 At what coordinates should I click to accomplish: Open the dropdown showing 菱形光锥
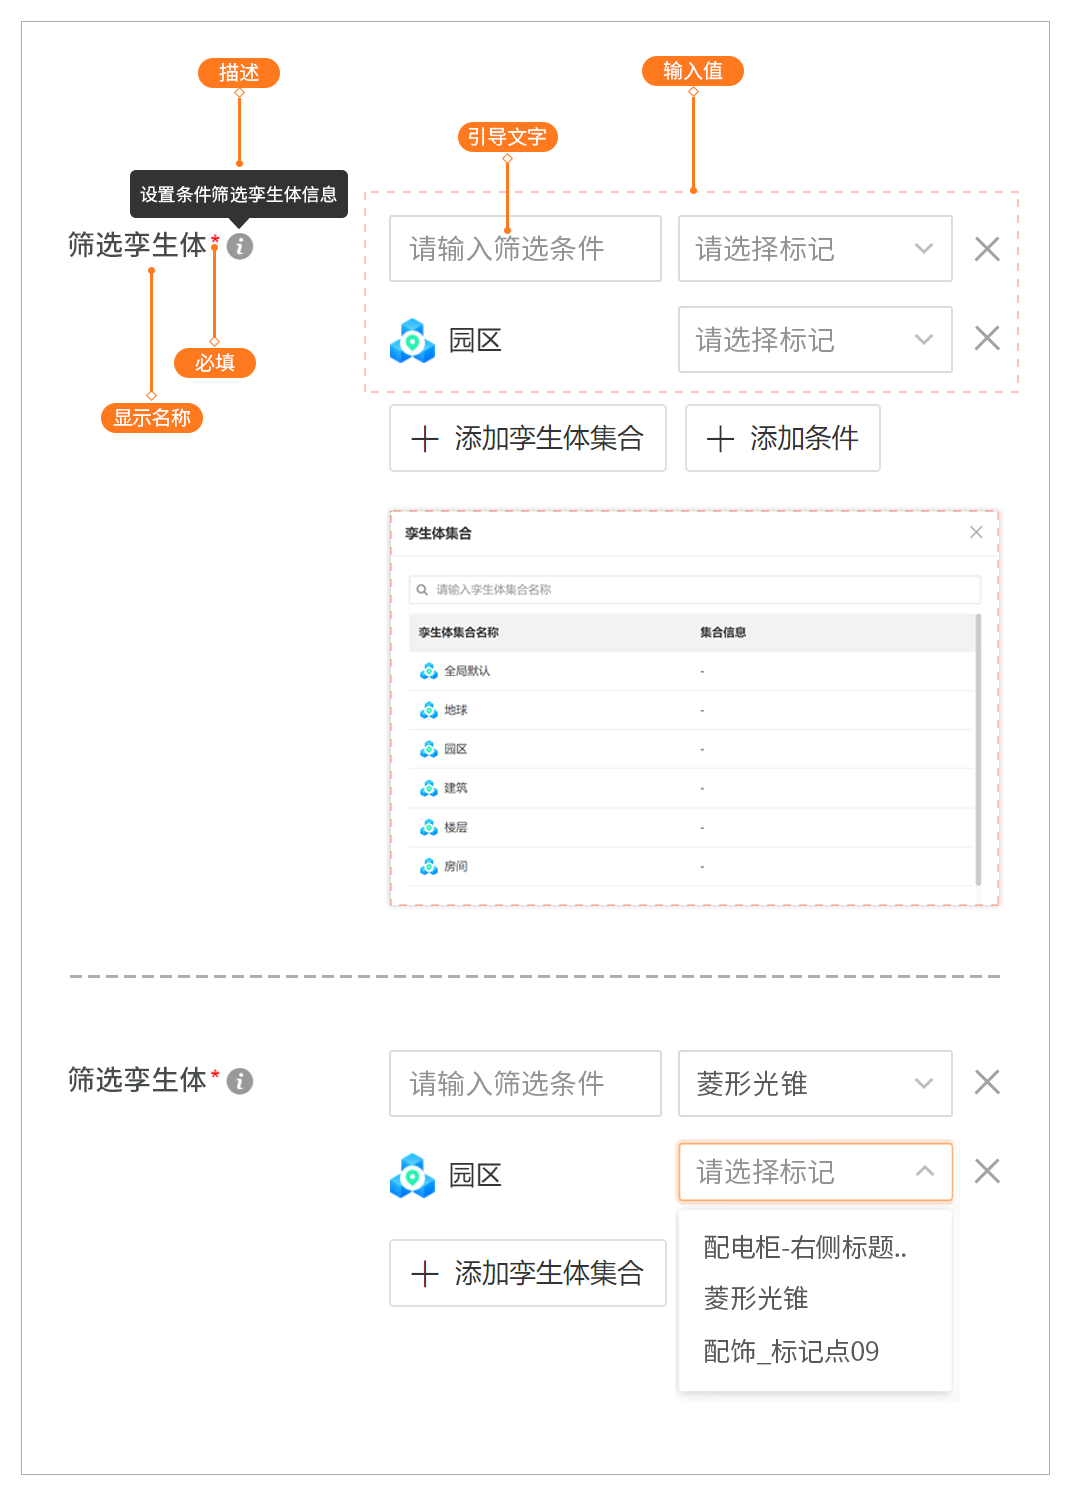[x=814, y=1083]
